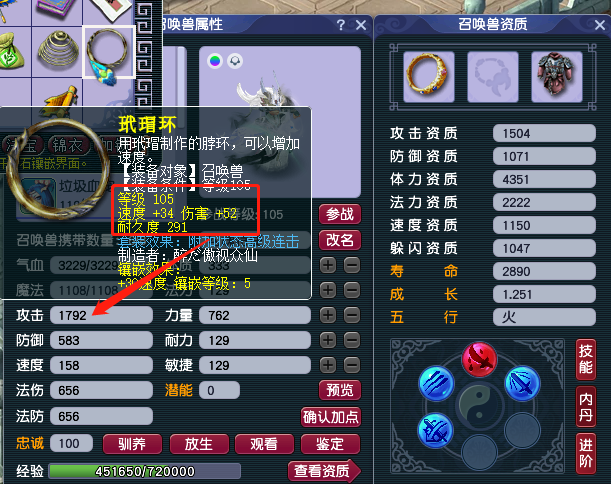Select the blue dagger skill on right
Image resolution: width=611 pixels, height=484 pixels.
coord(523,383)
